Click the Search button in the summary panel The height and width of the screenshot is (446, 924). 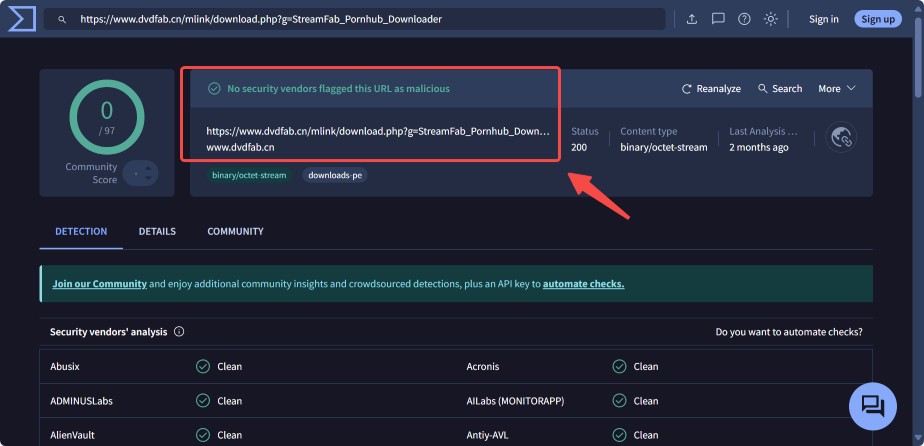pyautogui.click(x=780, y=89)
